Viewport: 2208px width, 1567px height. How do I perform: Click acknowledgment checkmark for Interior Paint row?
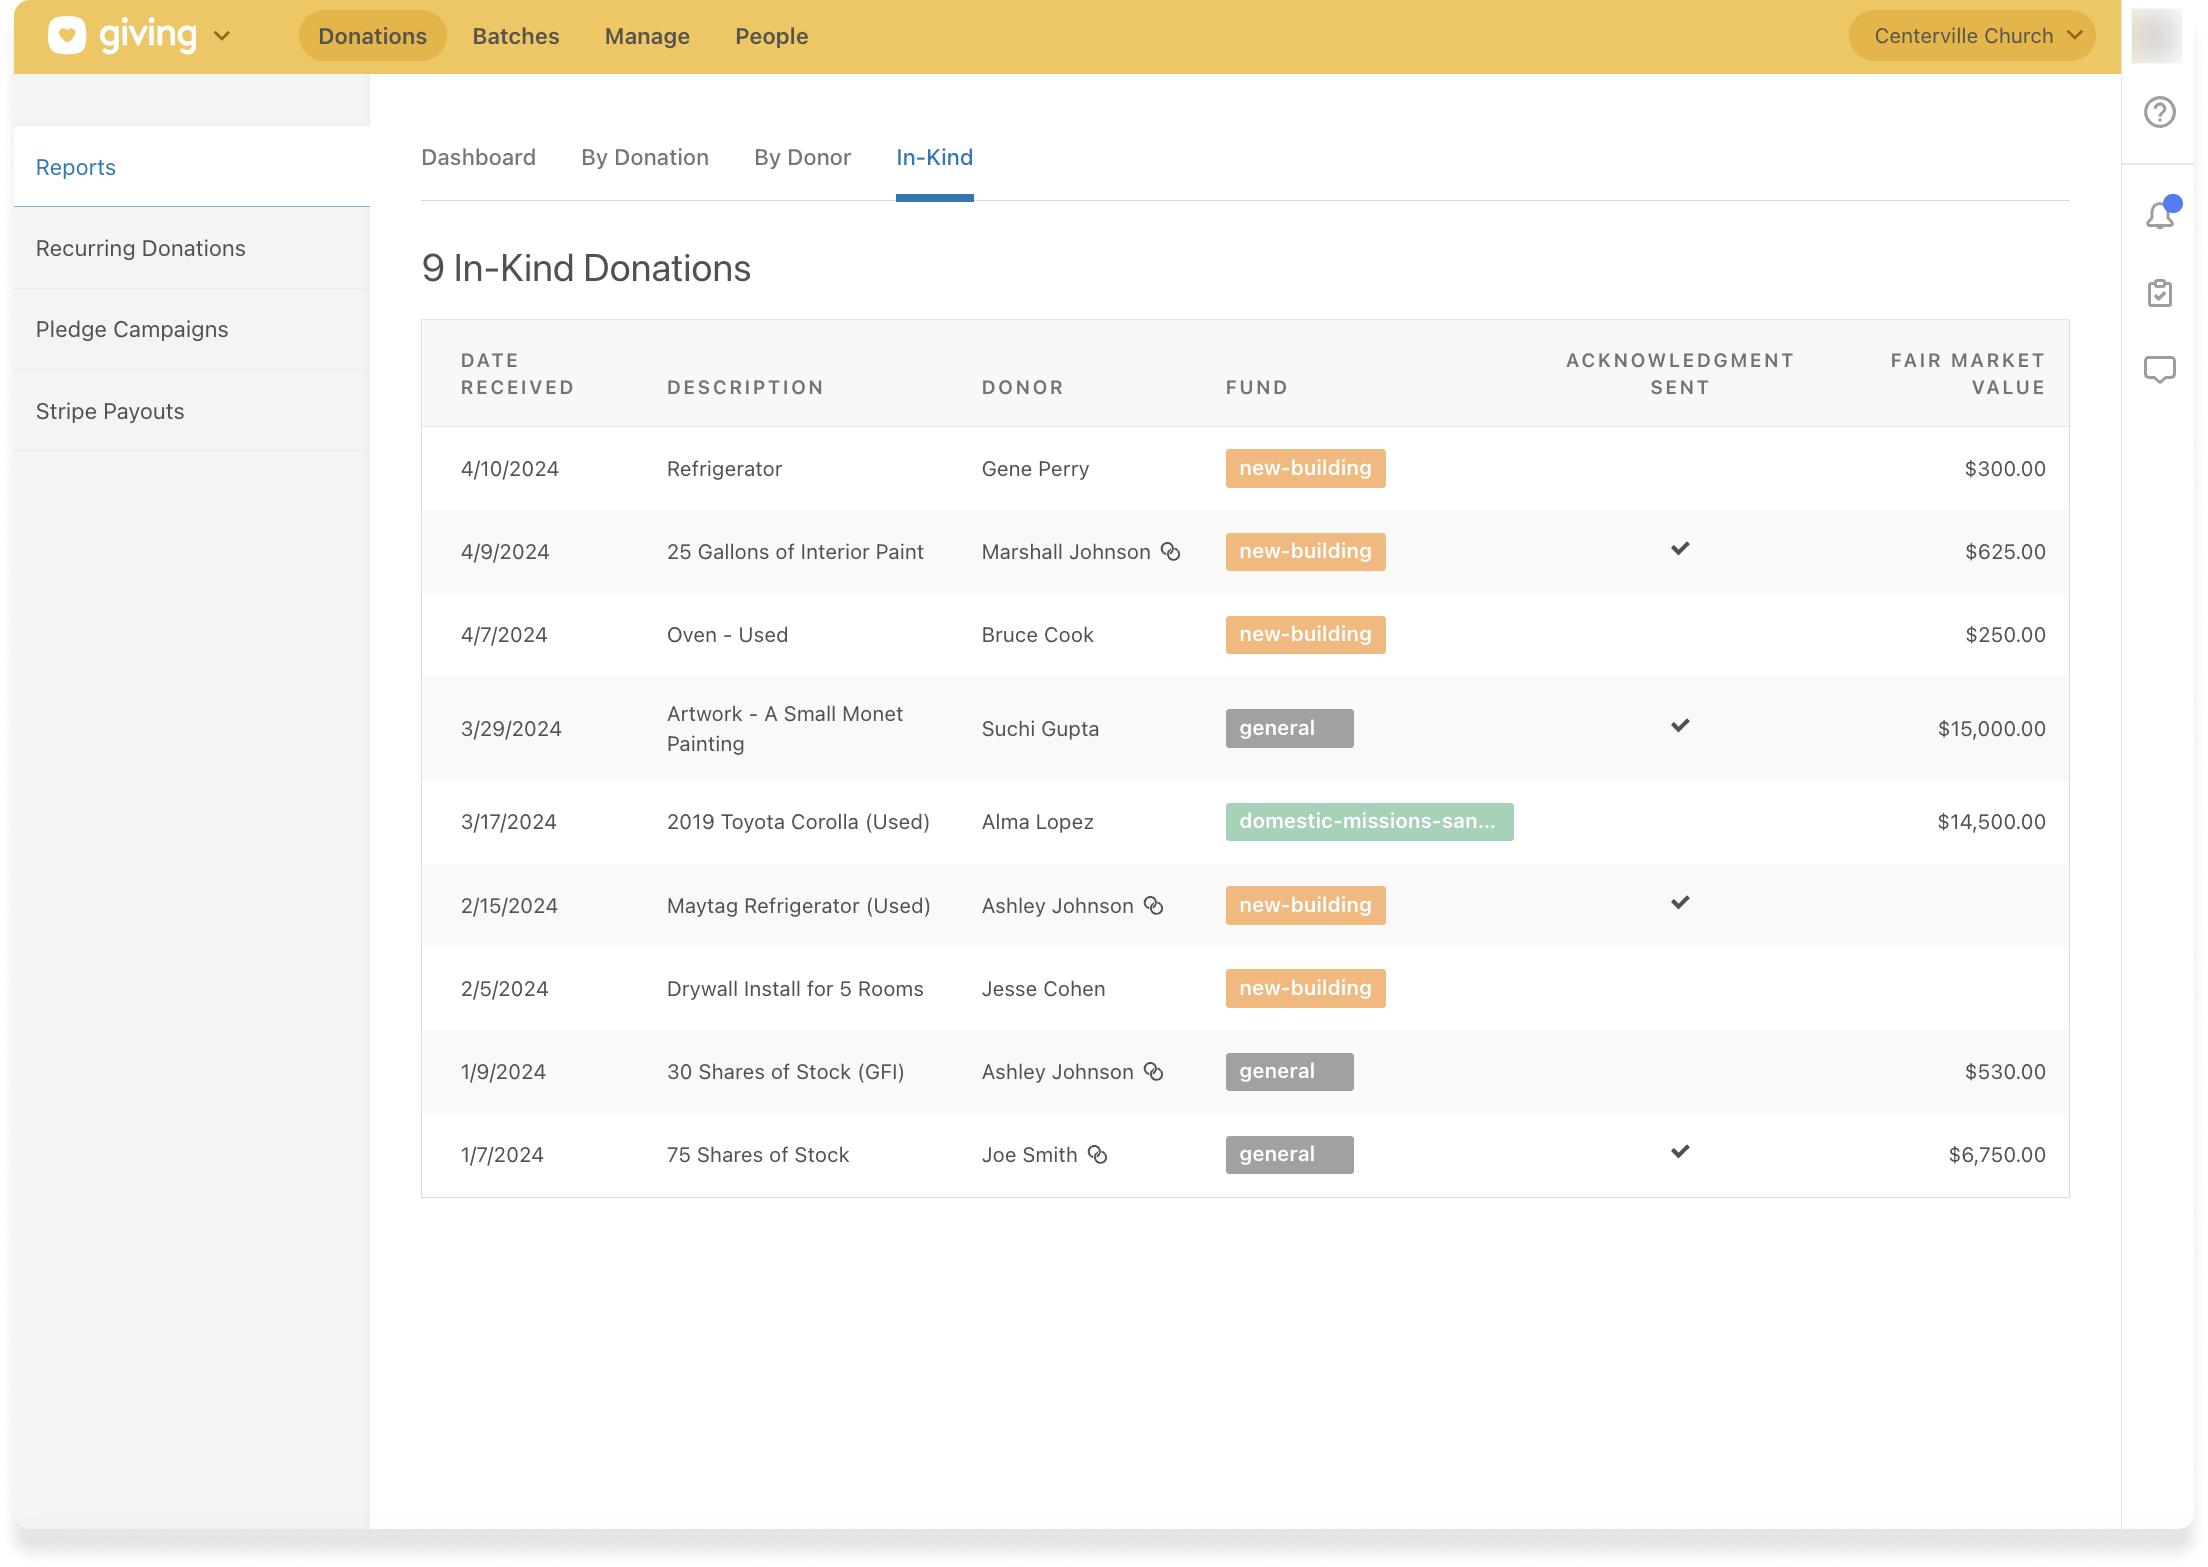pyautogui.click(x=1680, y=549)
